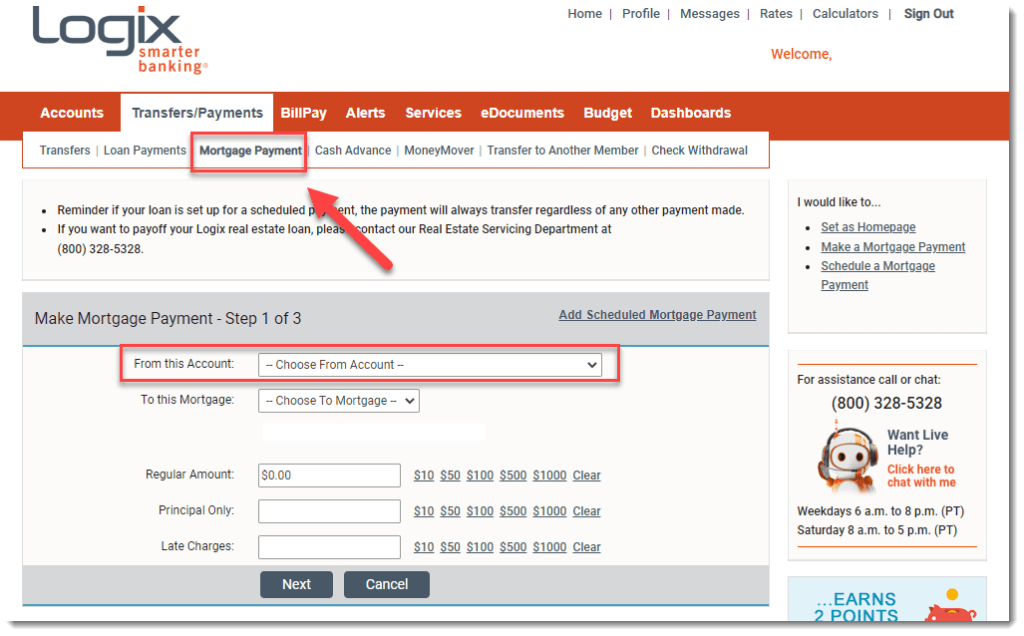Click the Earns 2 Points promo banner
The width and height of the screenshot is (1024, 636).
pos(887,599)
